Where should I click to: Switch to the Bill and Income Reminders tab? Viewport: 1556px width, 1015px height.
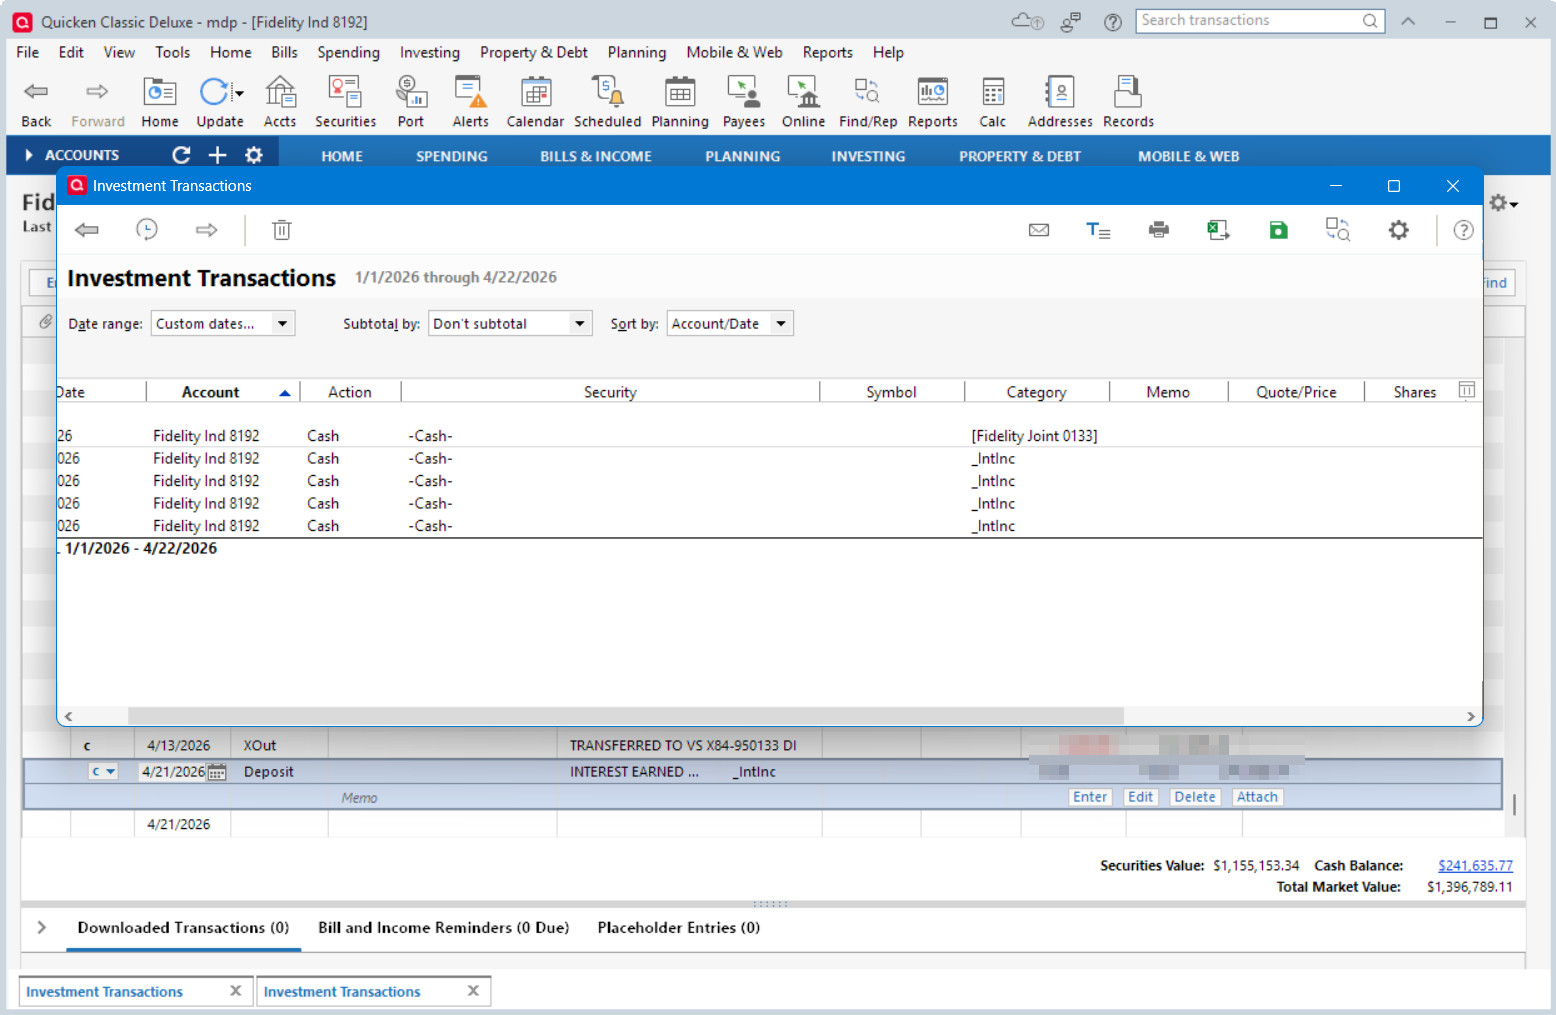[443, 928]
